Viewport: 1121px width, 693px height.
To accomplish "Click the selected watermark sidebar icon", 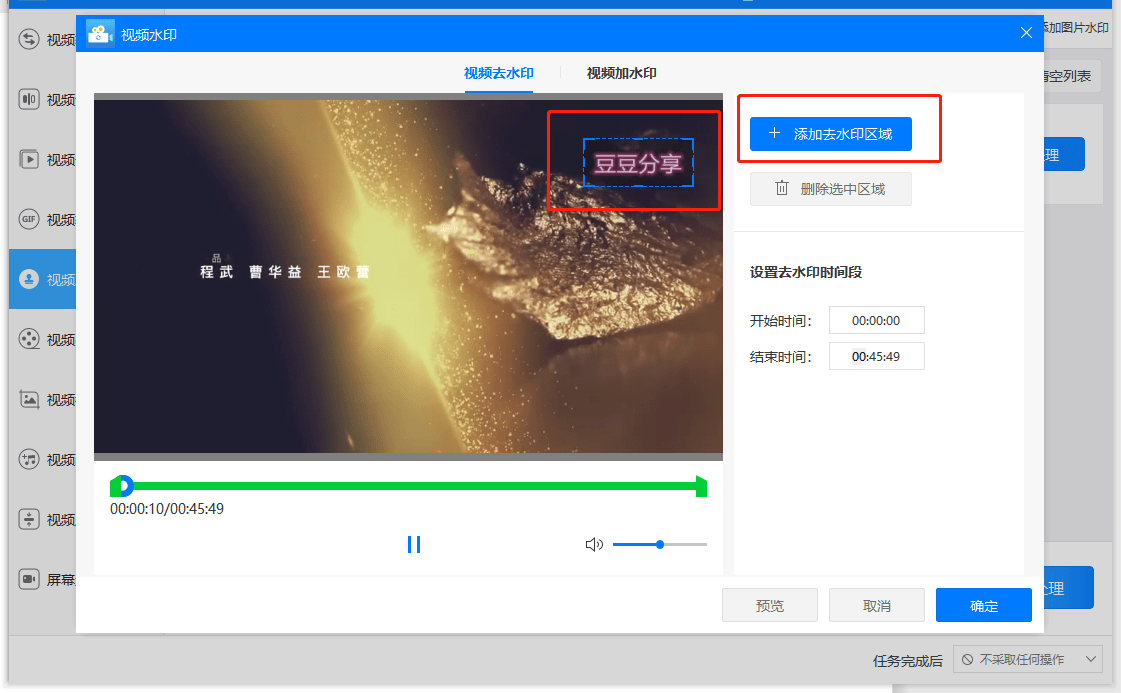I will click(x=29, y=279).
